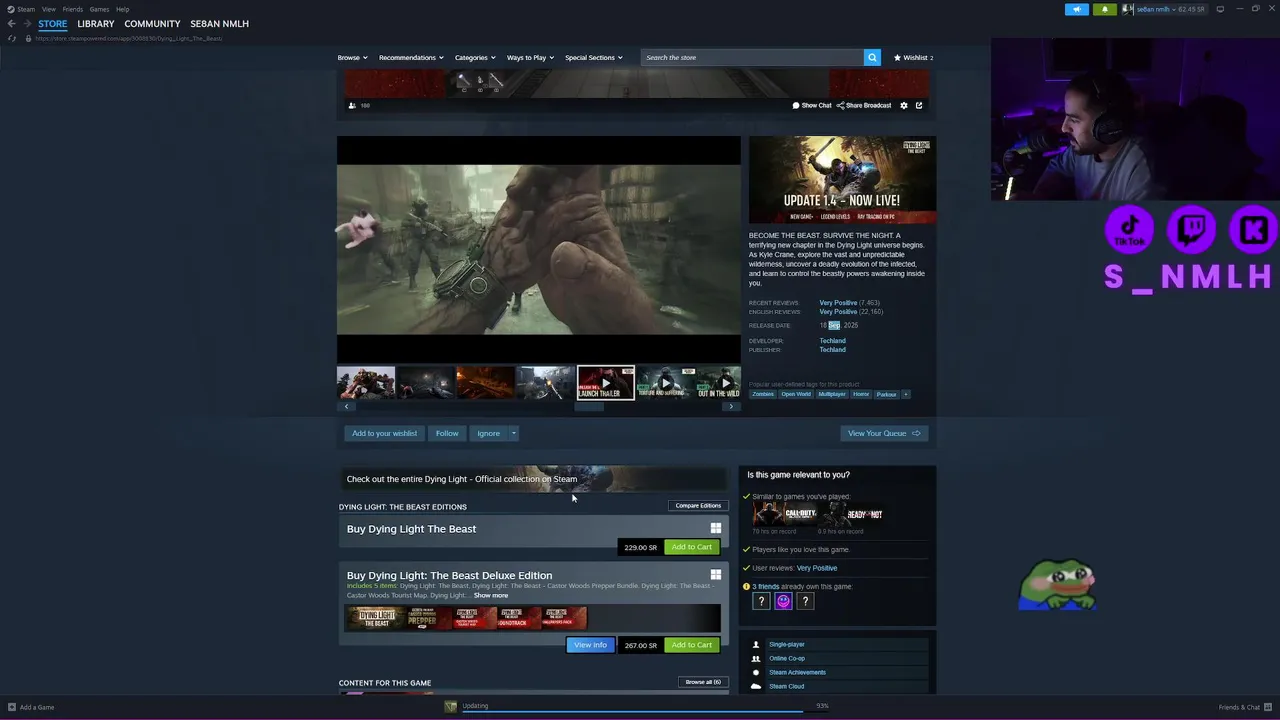This screenshot has width=1280, height=720.
Task: Expand Deluxe Edition Show more
Action: pos(491,596)
